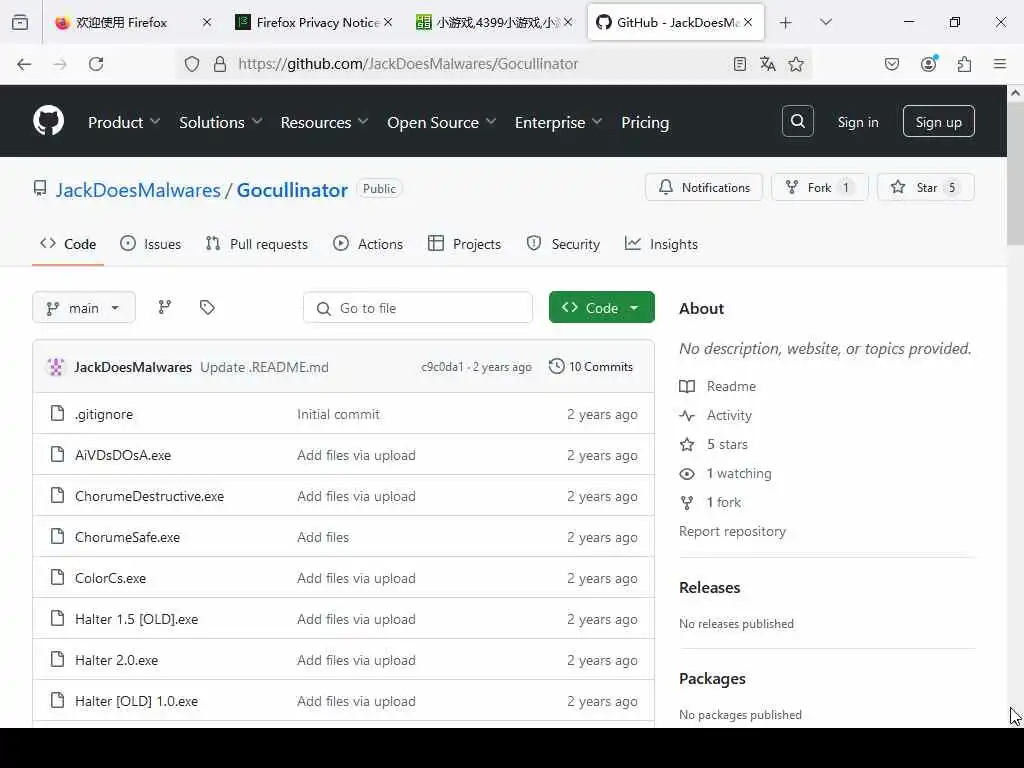Open ChorumeDestructive.exe file entry
The image size is (1024, 768).
pyautogui.click(x=149, y=496)
